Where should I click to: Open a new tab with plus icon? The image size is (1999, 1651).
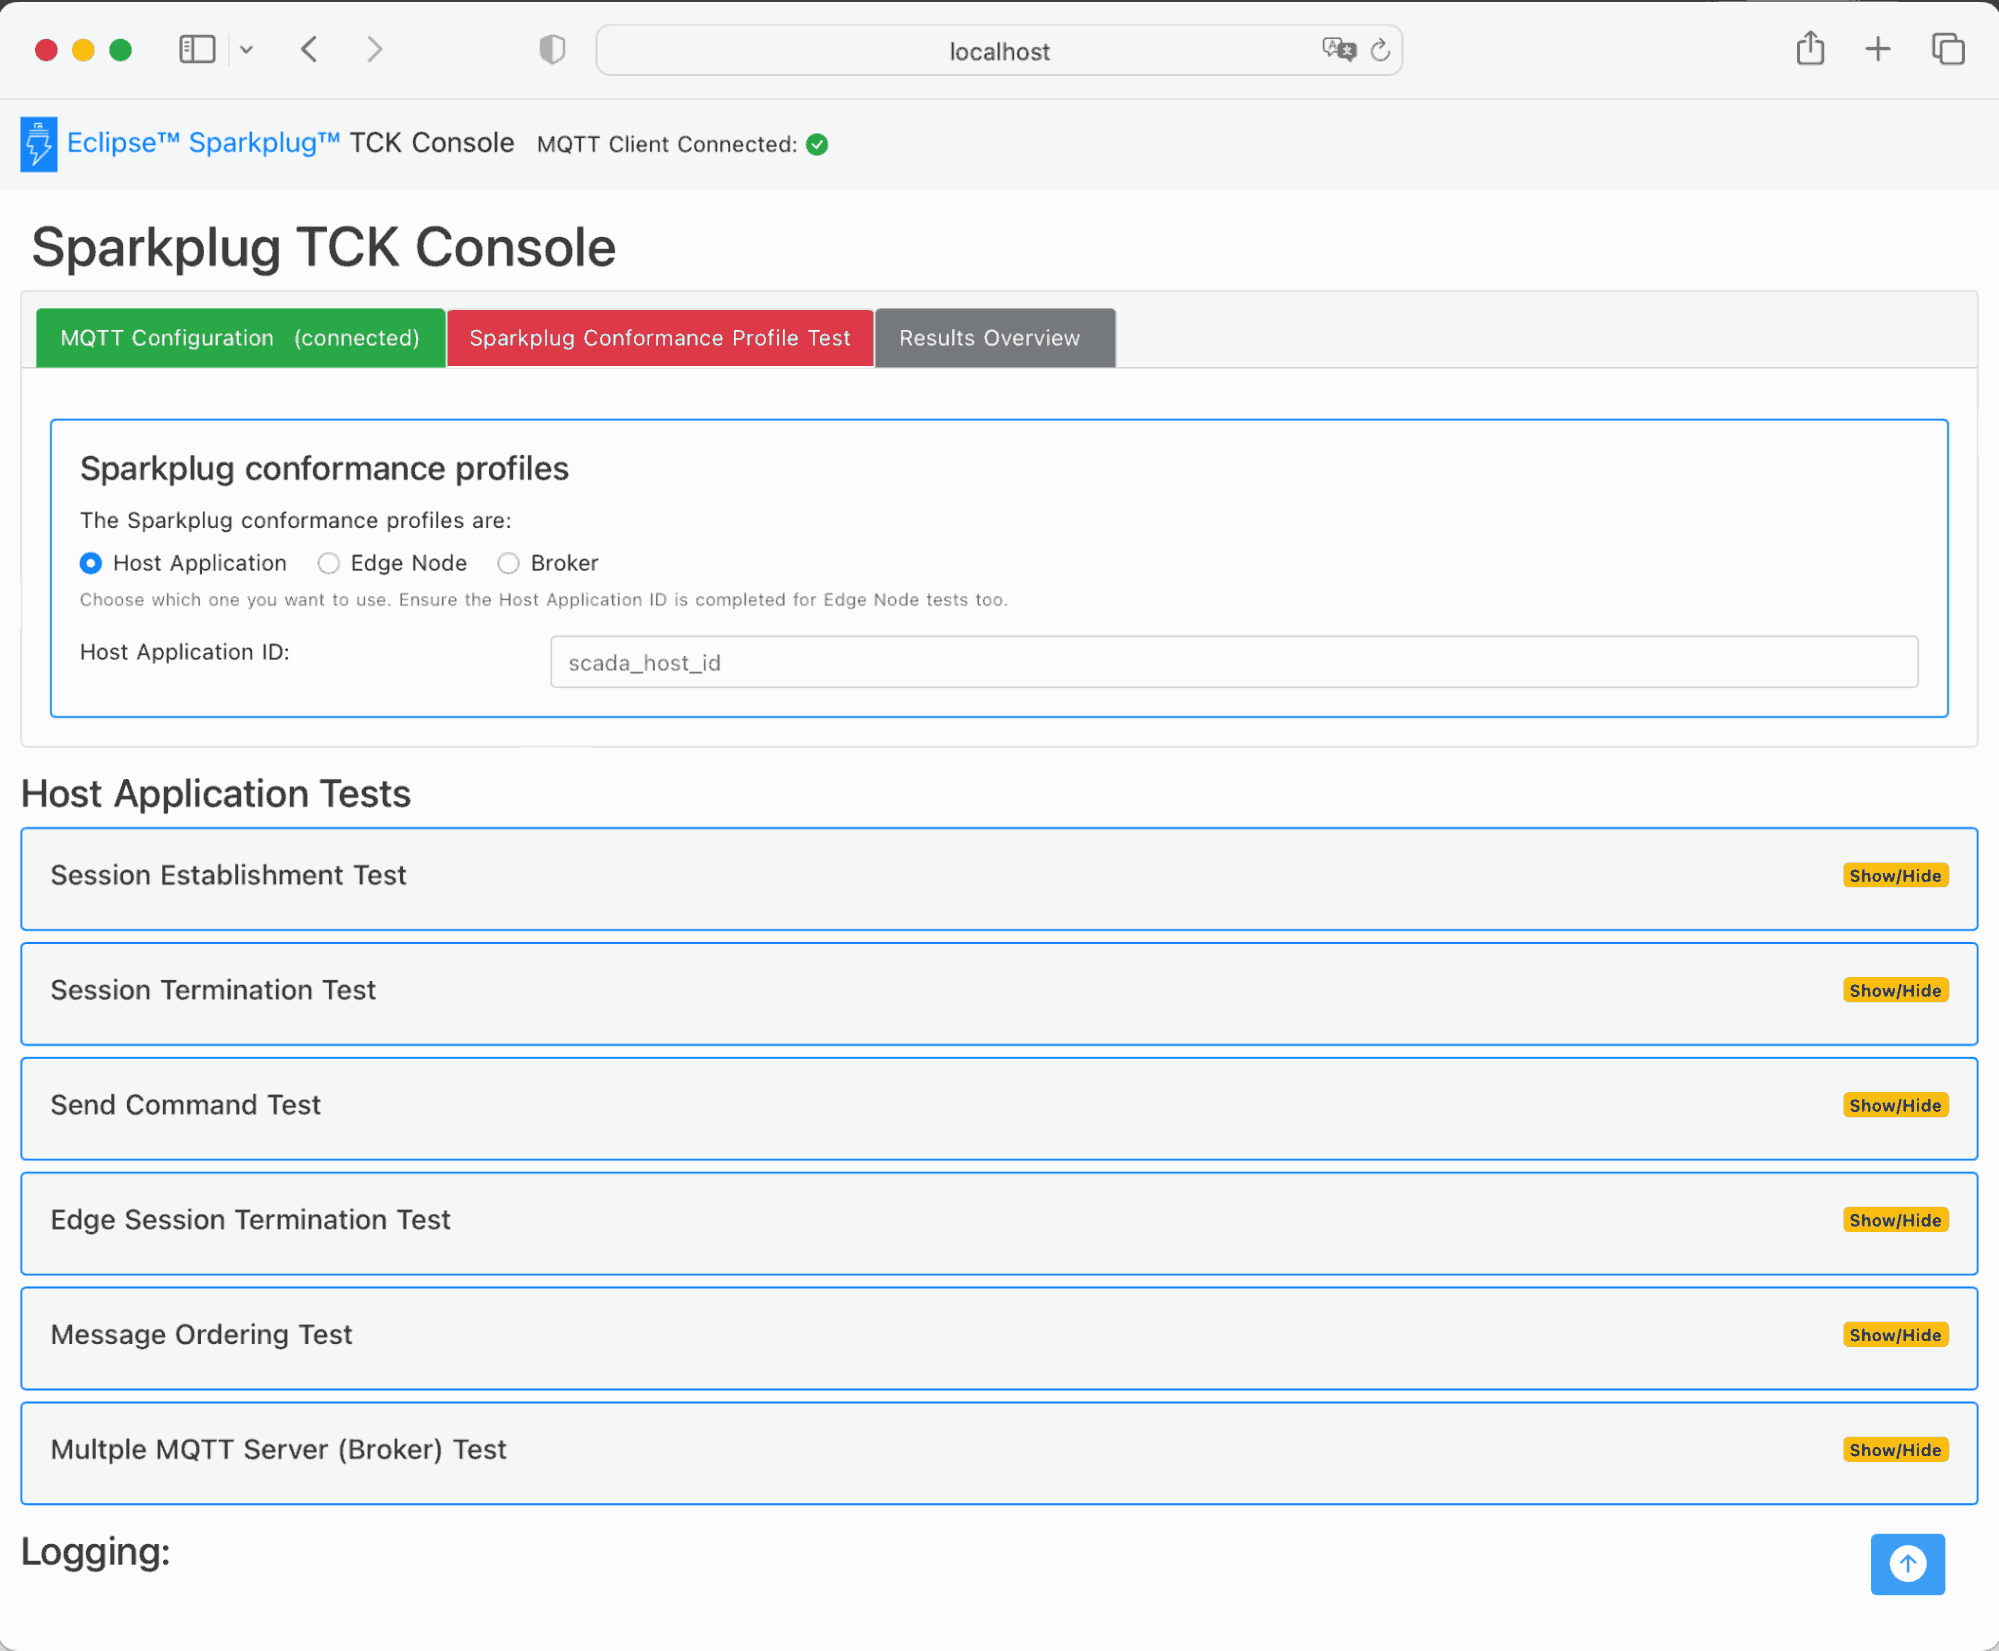tap(1878, 49)
